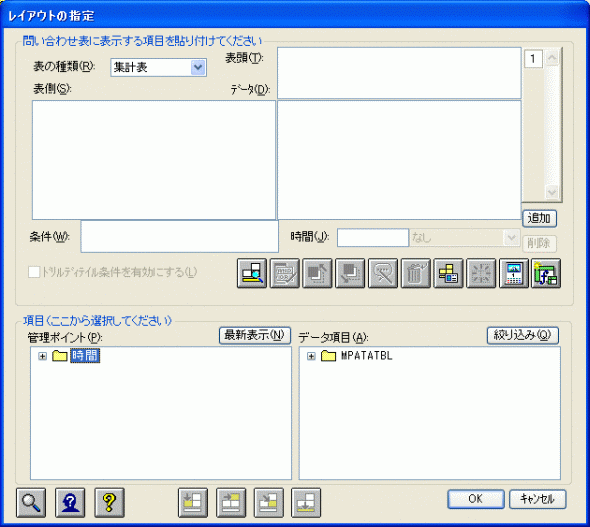The height and width of the screenshot is (527, 590).
Task: Click the greyed trash can icon
Action: [x=415, y=273]
